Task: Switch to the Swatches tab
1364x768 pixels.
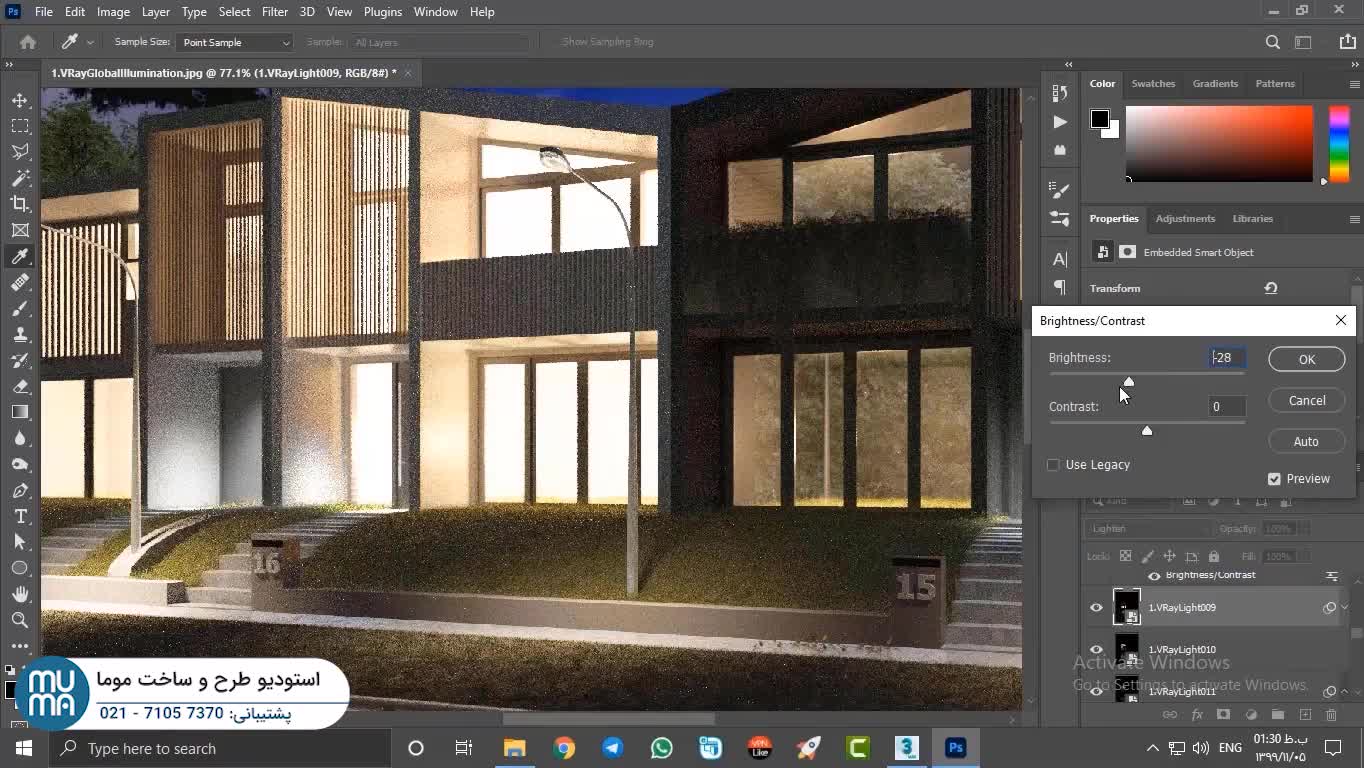Action: click(1153, 84)
